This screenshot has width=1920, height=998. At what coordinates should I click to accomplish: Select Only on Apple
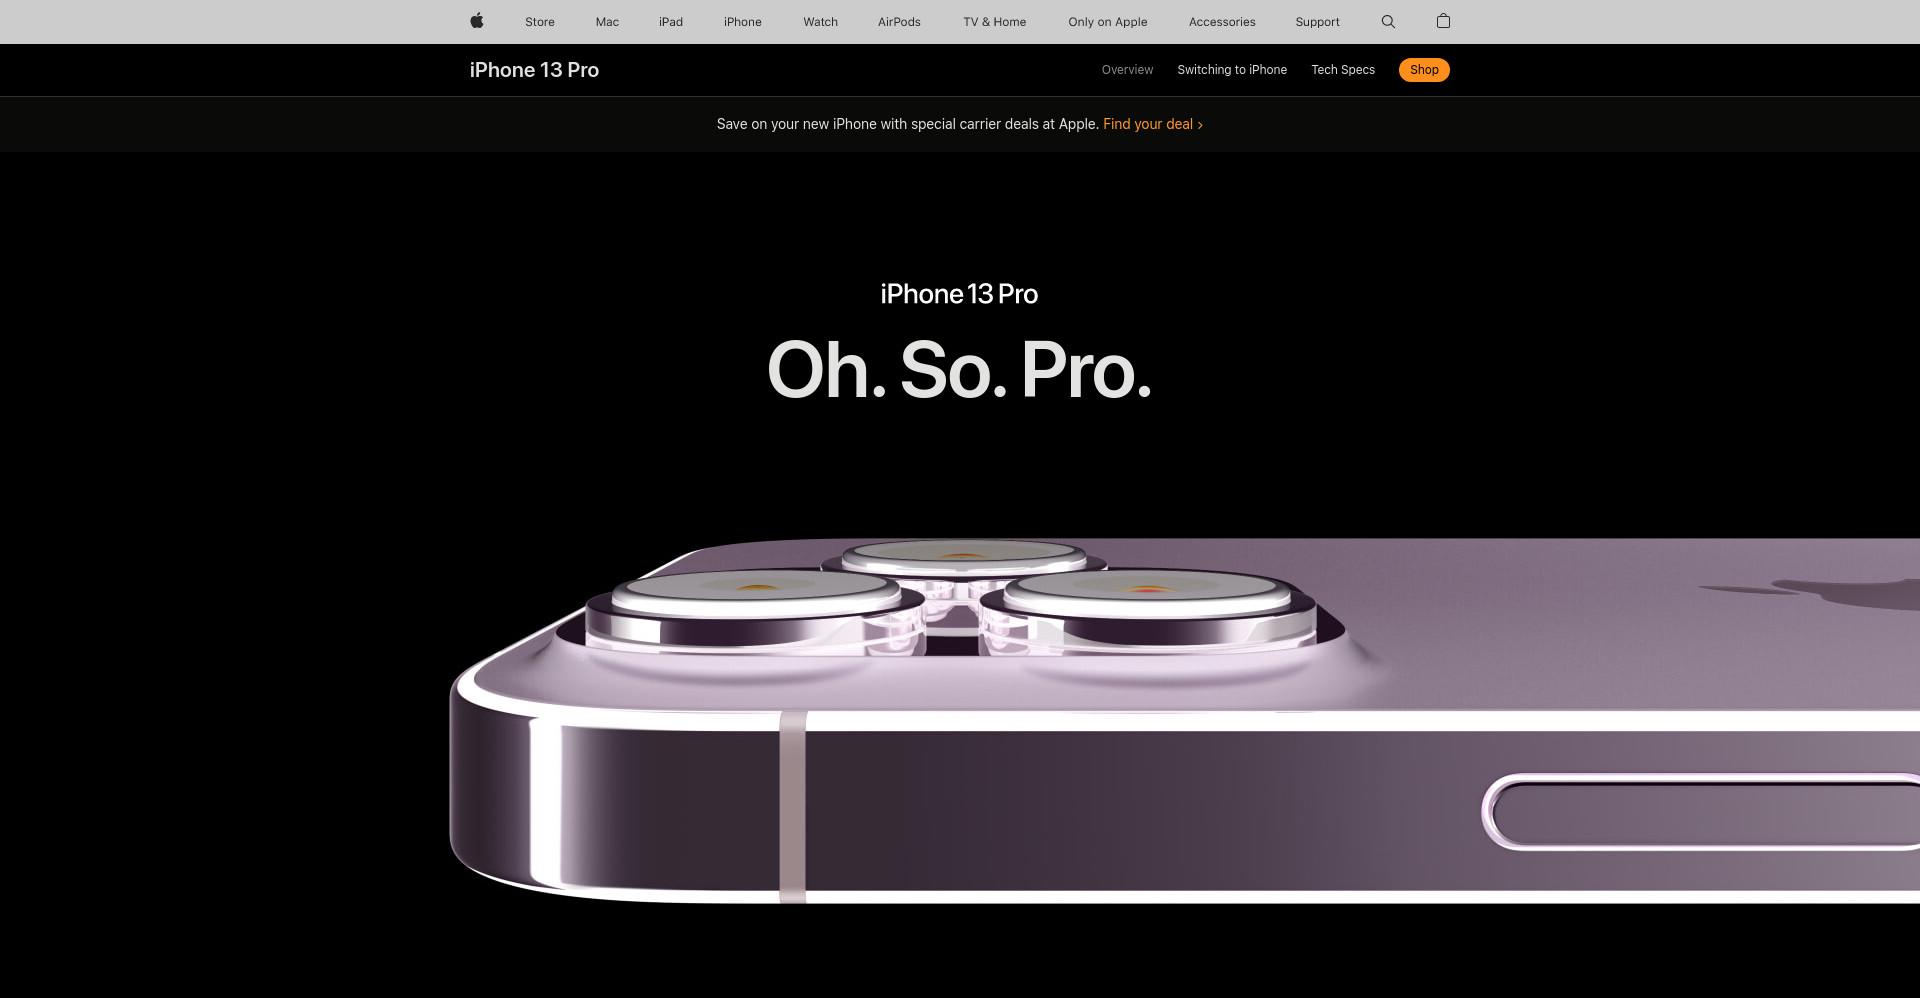tap(1108, 22)
